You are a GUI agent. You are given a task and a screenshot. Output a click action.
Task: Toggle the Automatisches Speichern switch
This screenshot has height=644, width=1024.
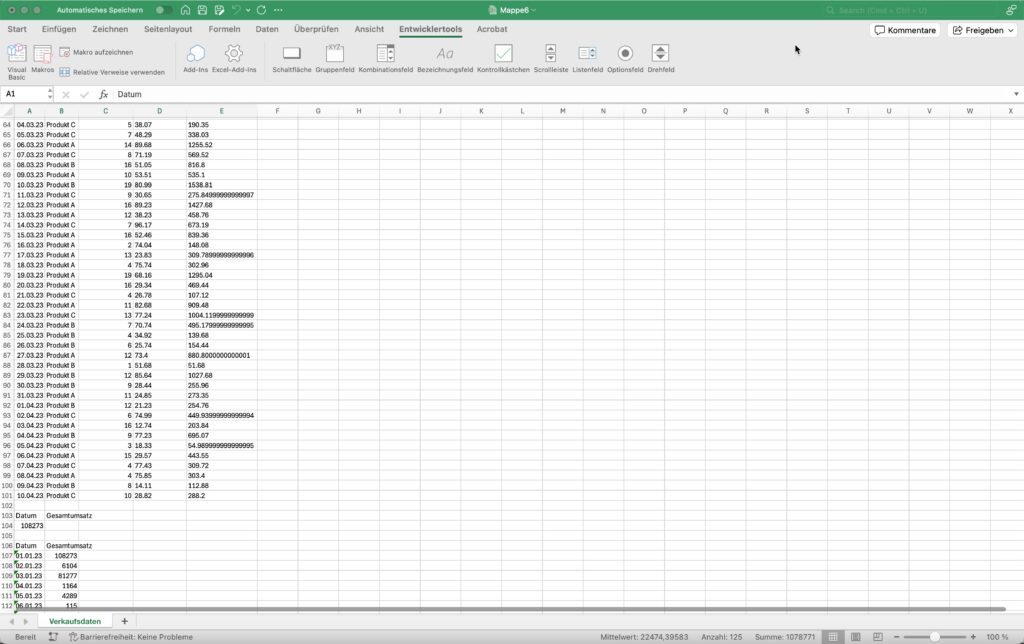coord(163,10)
